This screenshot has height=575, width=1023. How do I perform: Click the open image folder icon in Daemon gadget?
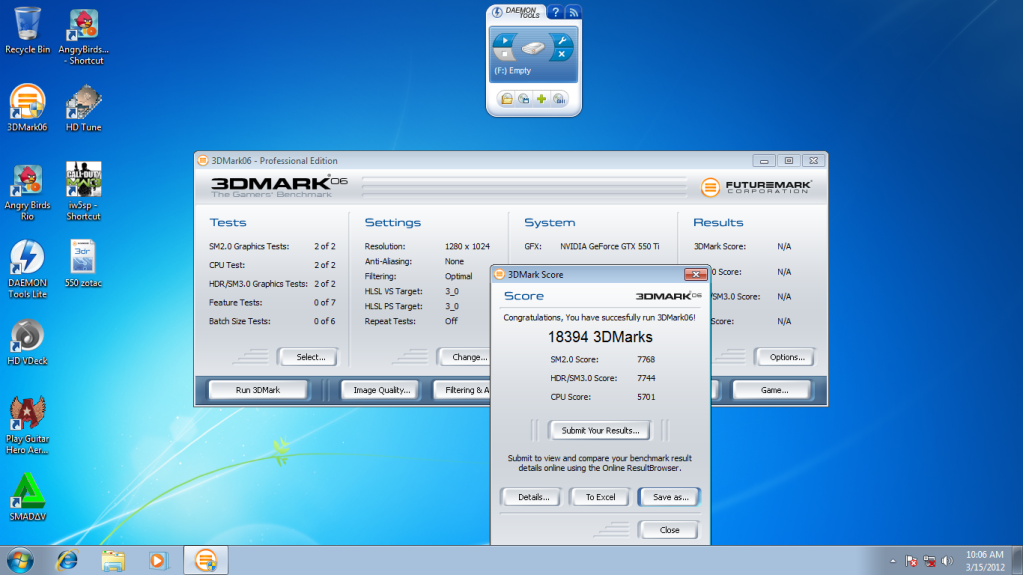point(506,99)
